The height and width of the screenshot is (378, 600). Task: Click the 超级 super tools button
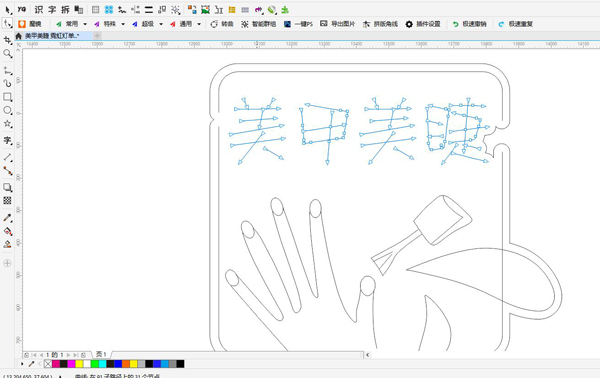pyautogui.click(x=143, y=24)
